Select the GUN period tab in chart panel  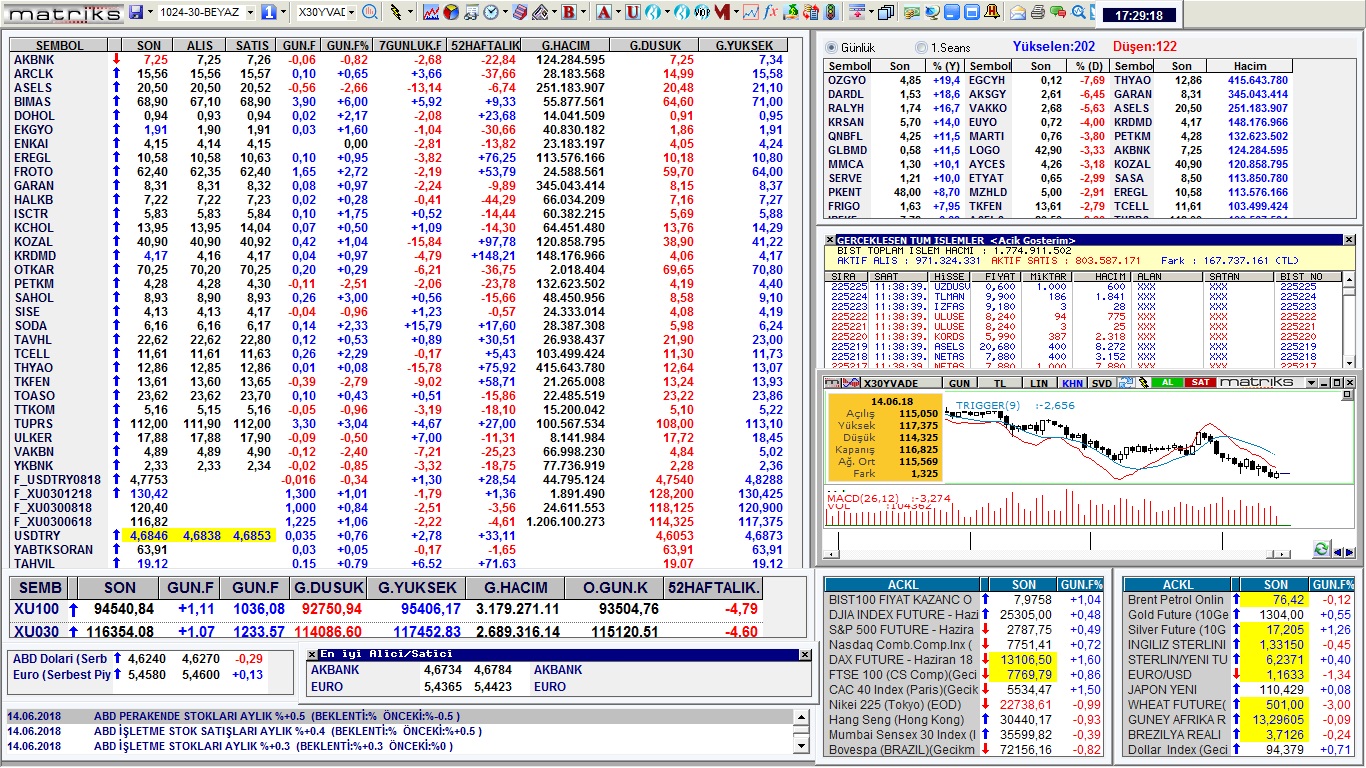tap(959, 383)
